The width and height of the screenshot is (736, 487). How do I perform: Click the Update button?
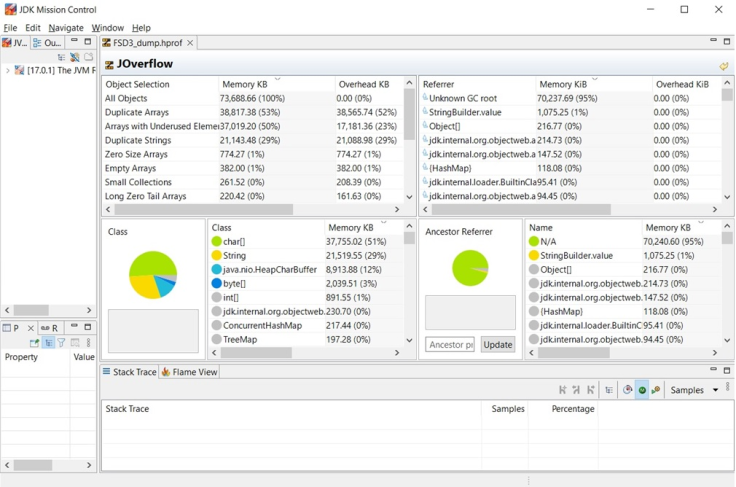point(498,344)
